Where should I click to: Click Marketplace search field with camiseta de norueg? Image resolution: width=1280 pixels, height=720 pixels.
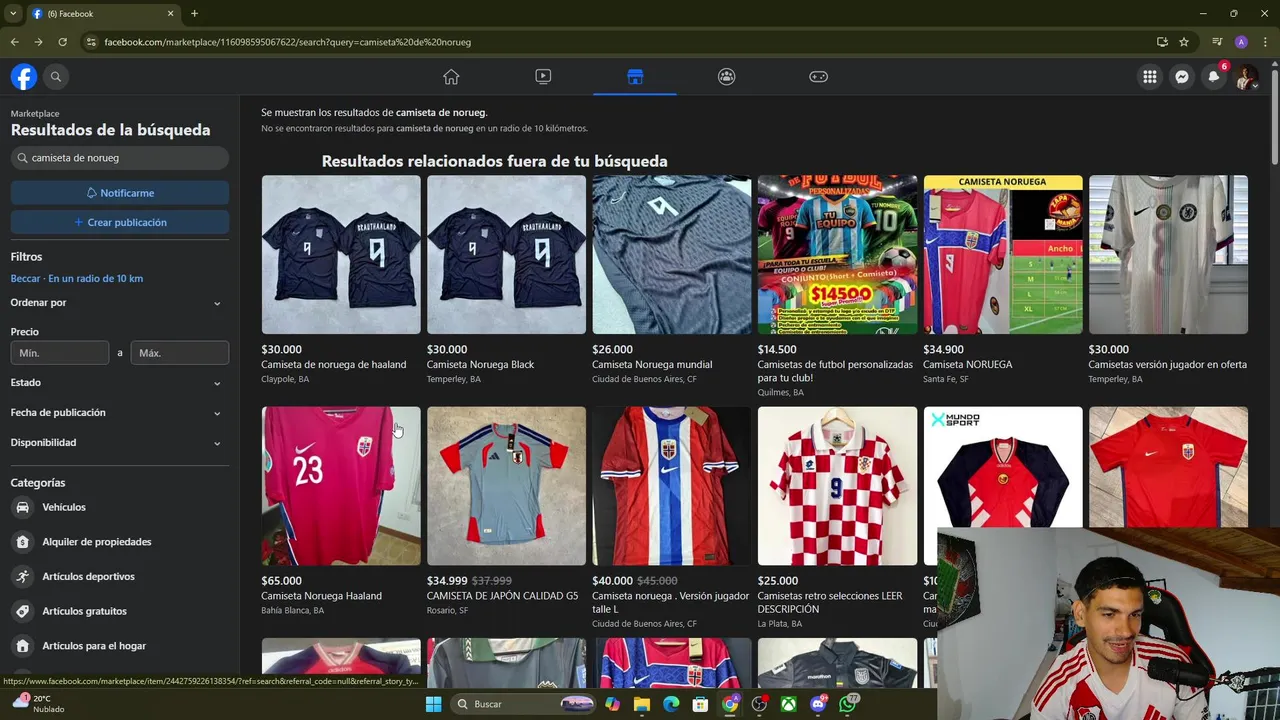point(120,158)
